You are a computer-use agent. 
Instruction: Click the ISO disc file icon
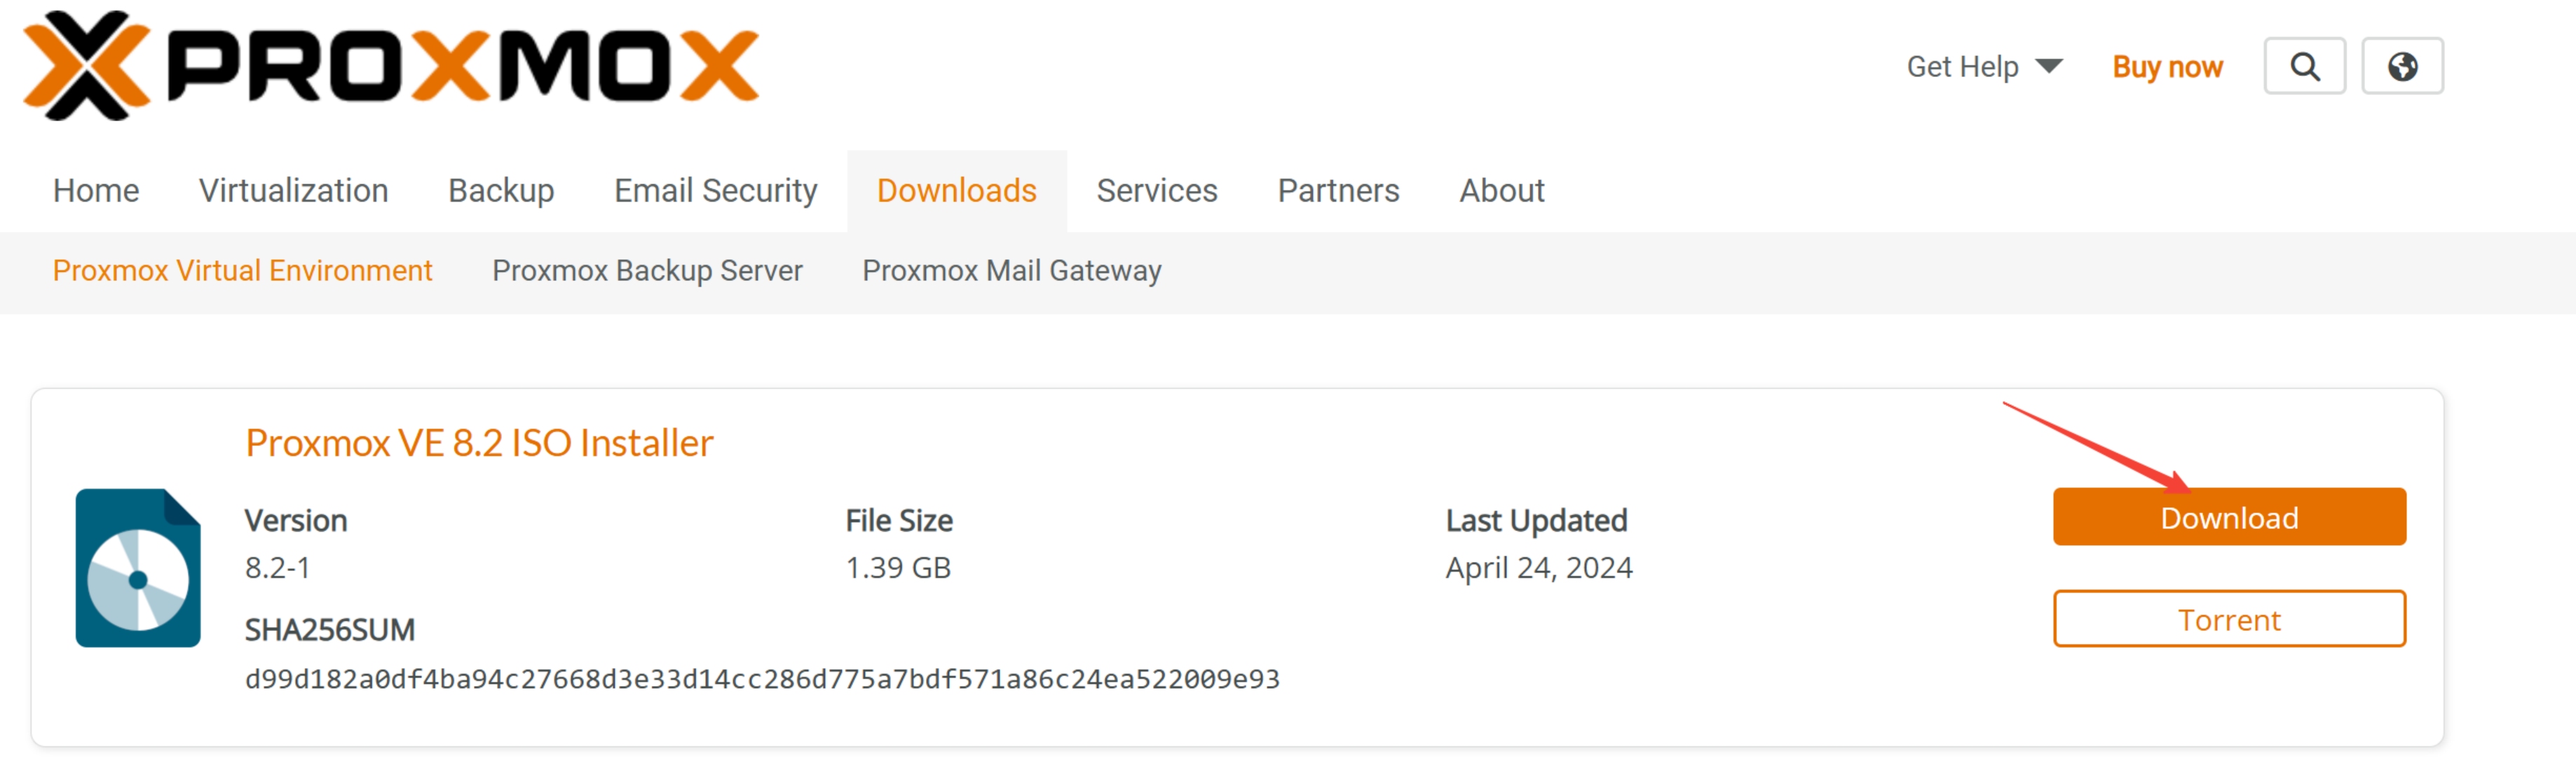(x=138, y=568)
